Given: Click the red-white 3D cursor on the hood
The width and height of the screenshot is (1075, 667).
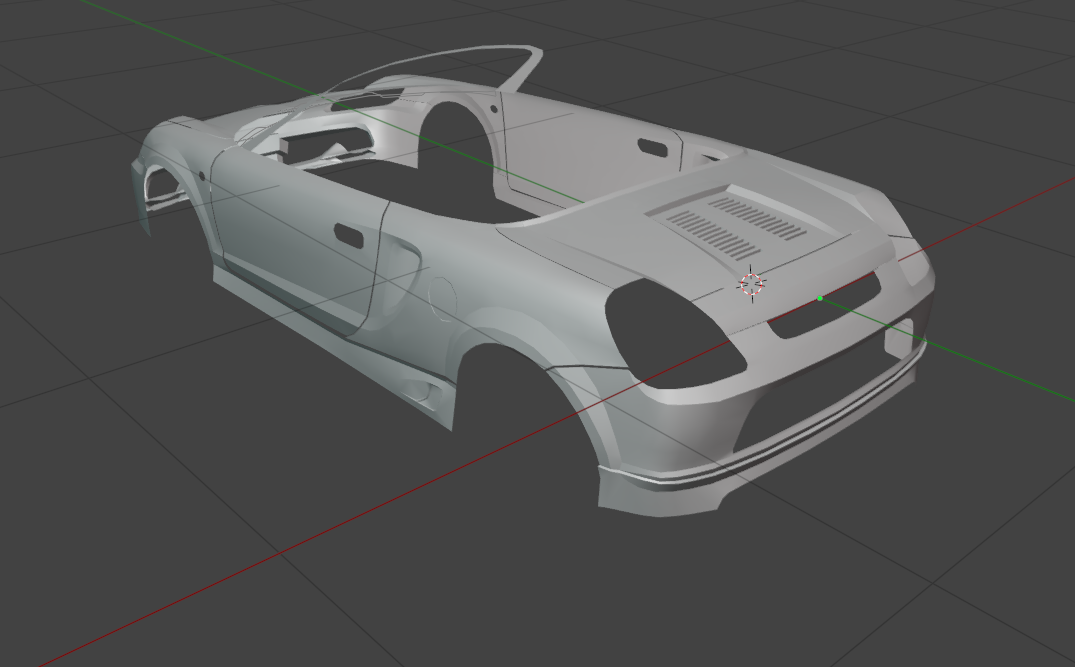Looking at the screenshot, I should [x=751, y=283].
